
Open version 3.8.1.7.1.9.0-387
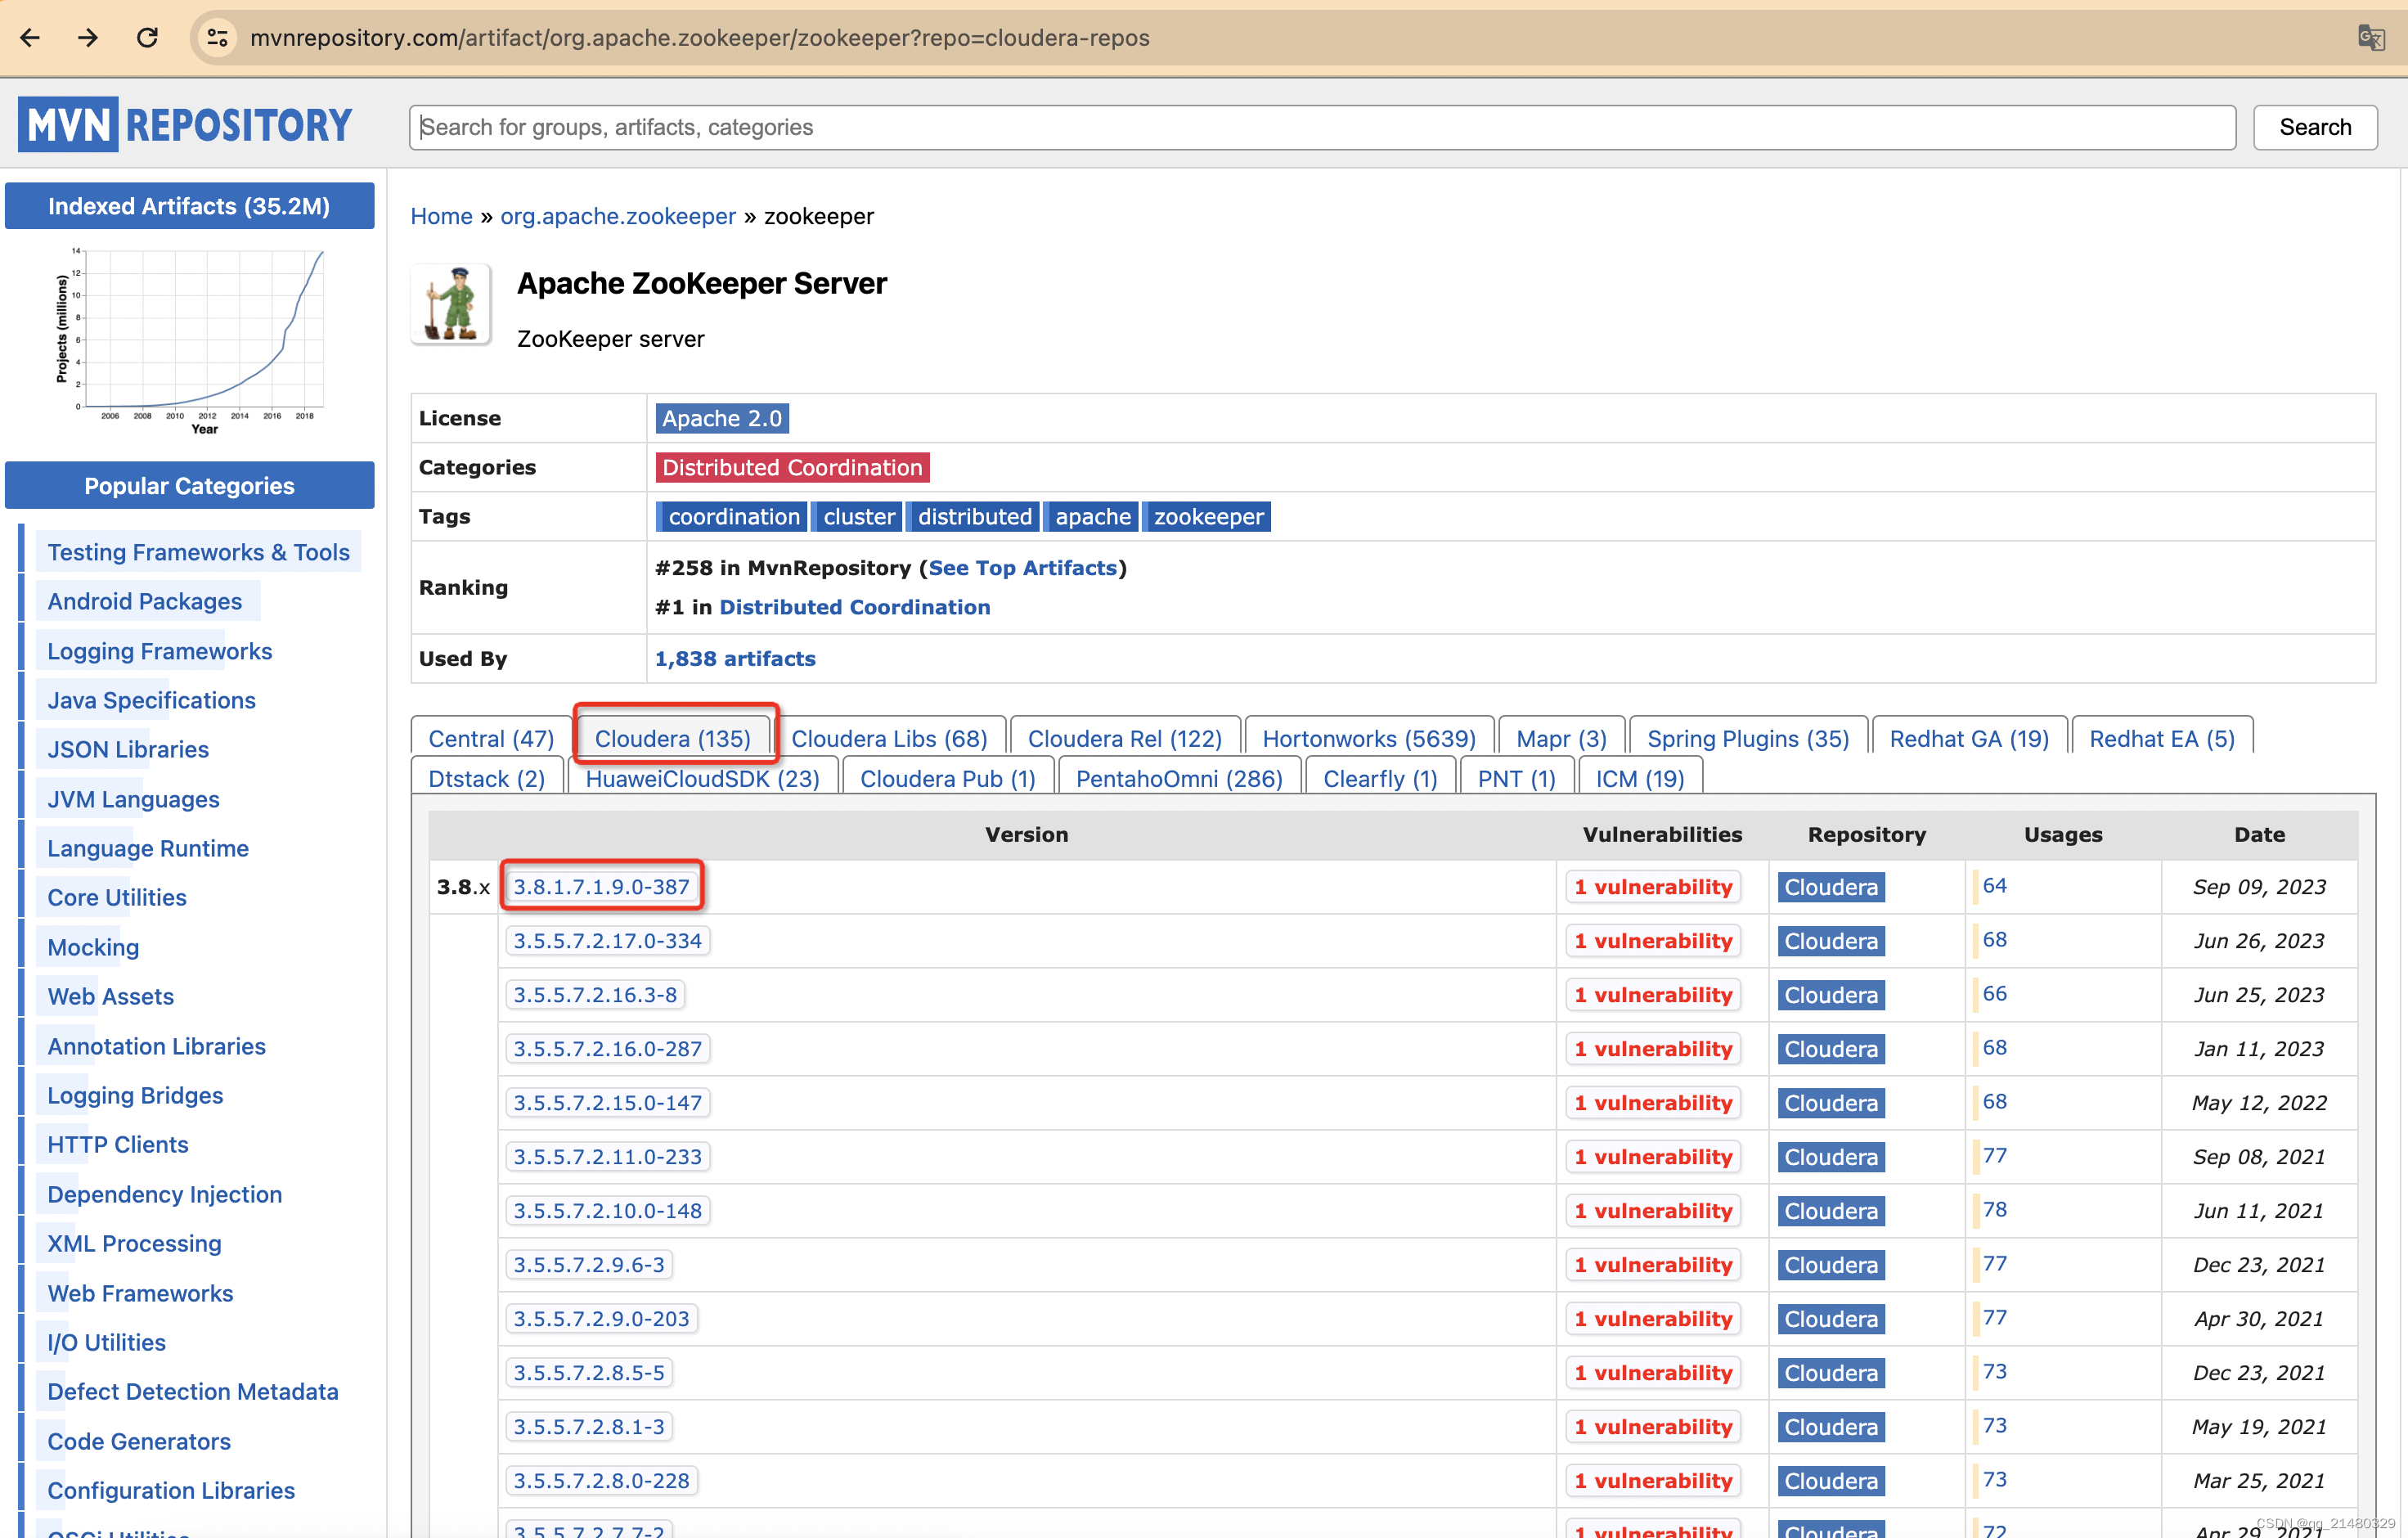point(601,886)
